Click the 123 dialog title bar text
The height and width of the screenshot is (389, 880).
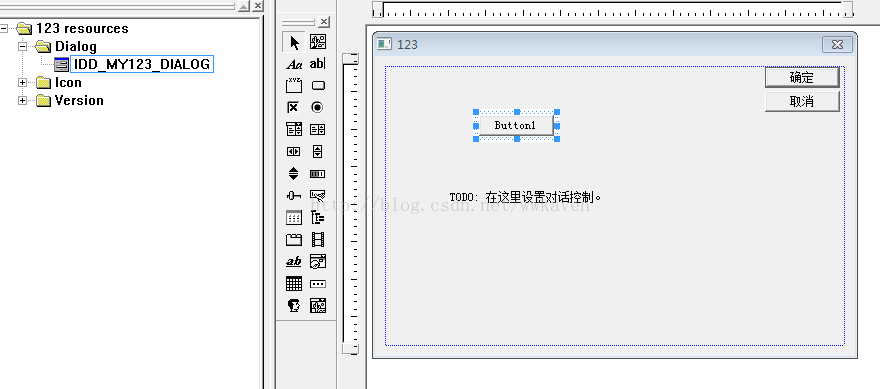(x=407, y=44)
